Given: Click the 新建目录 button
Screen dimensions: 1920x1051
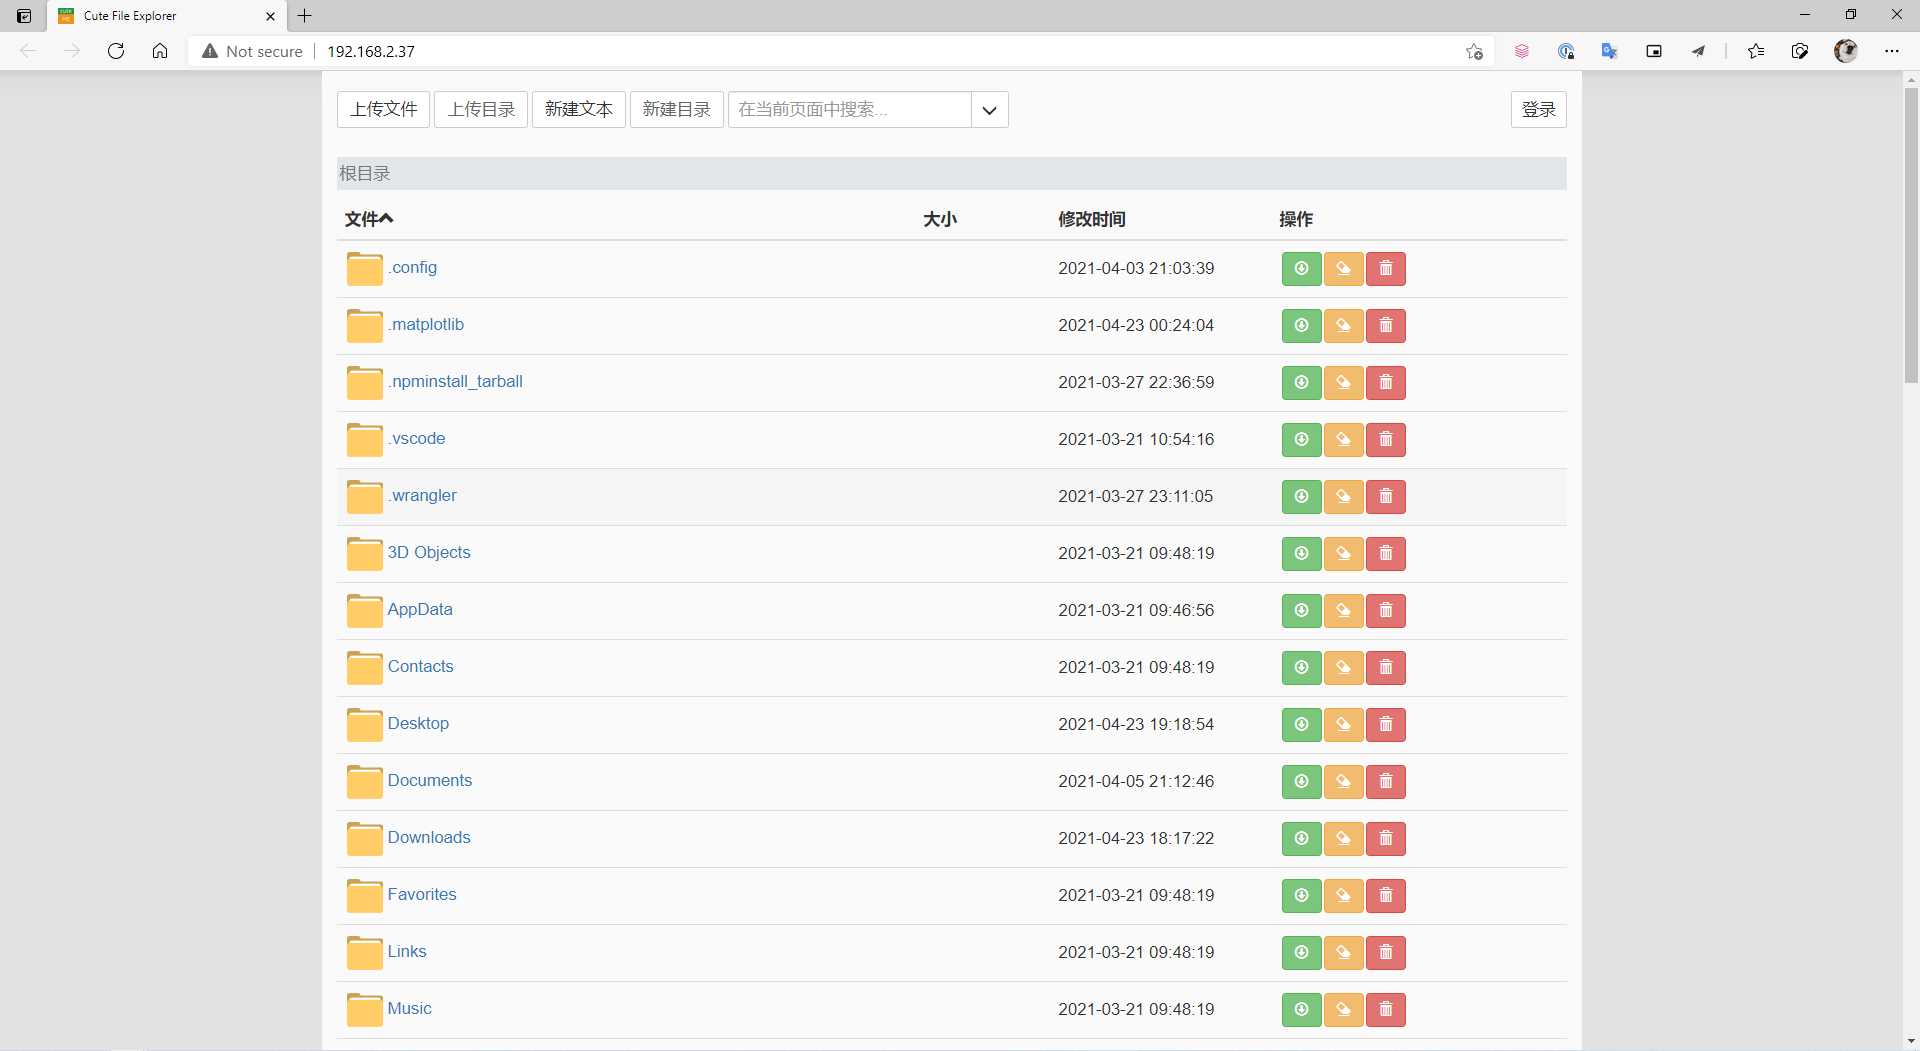Looking at the screenshot, I should [x=677, y=110].
